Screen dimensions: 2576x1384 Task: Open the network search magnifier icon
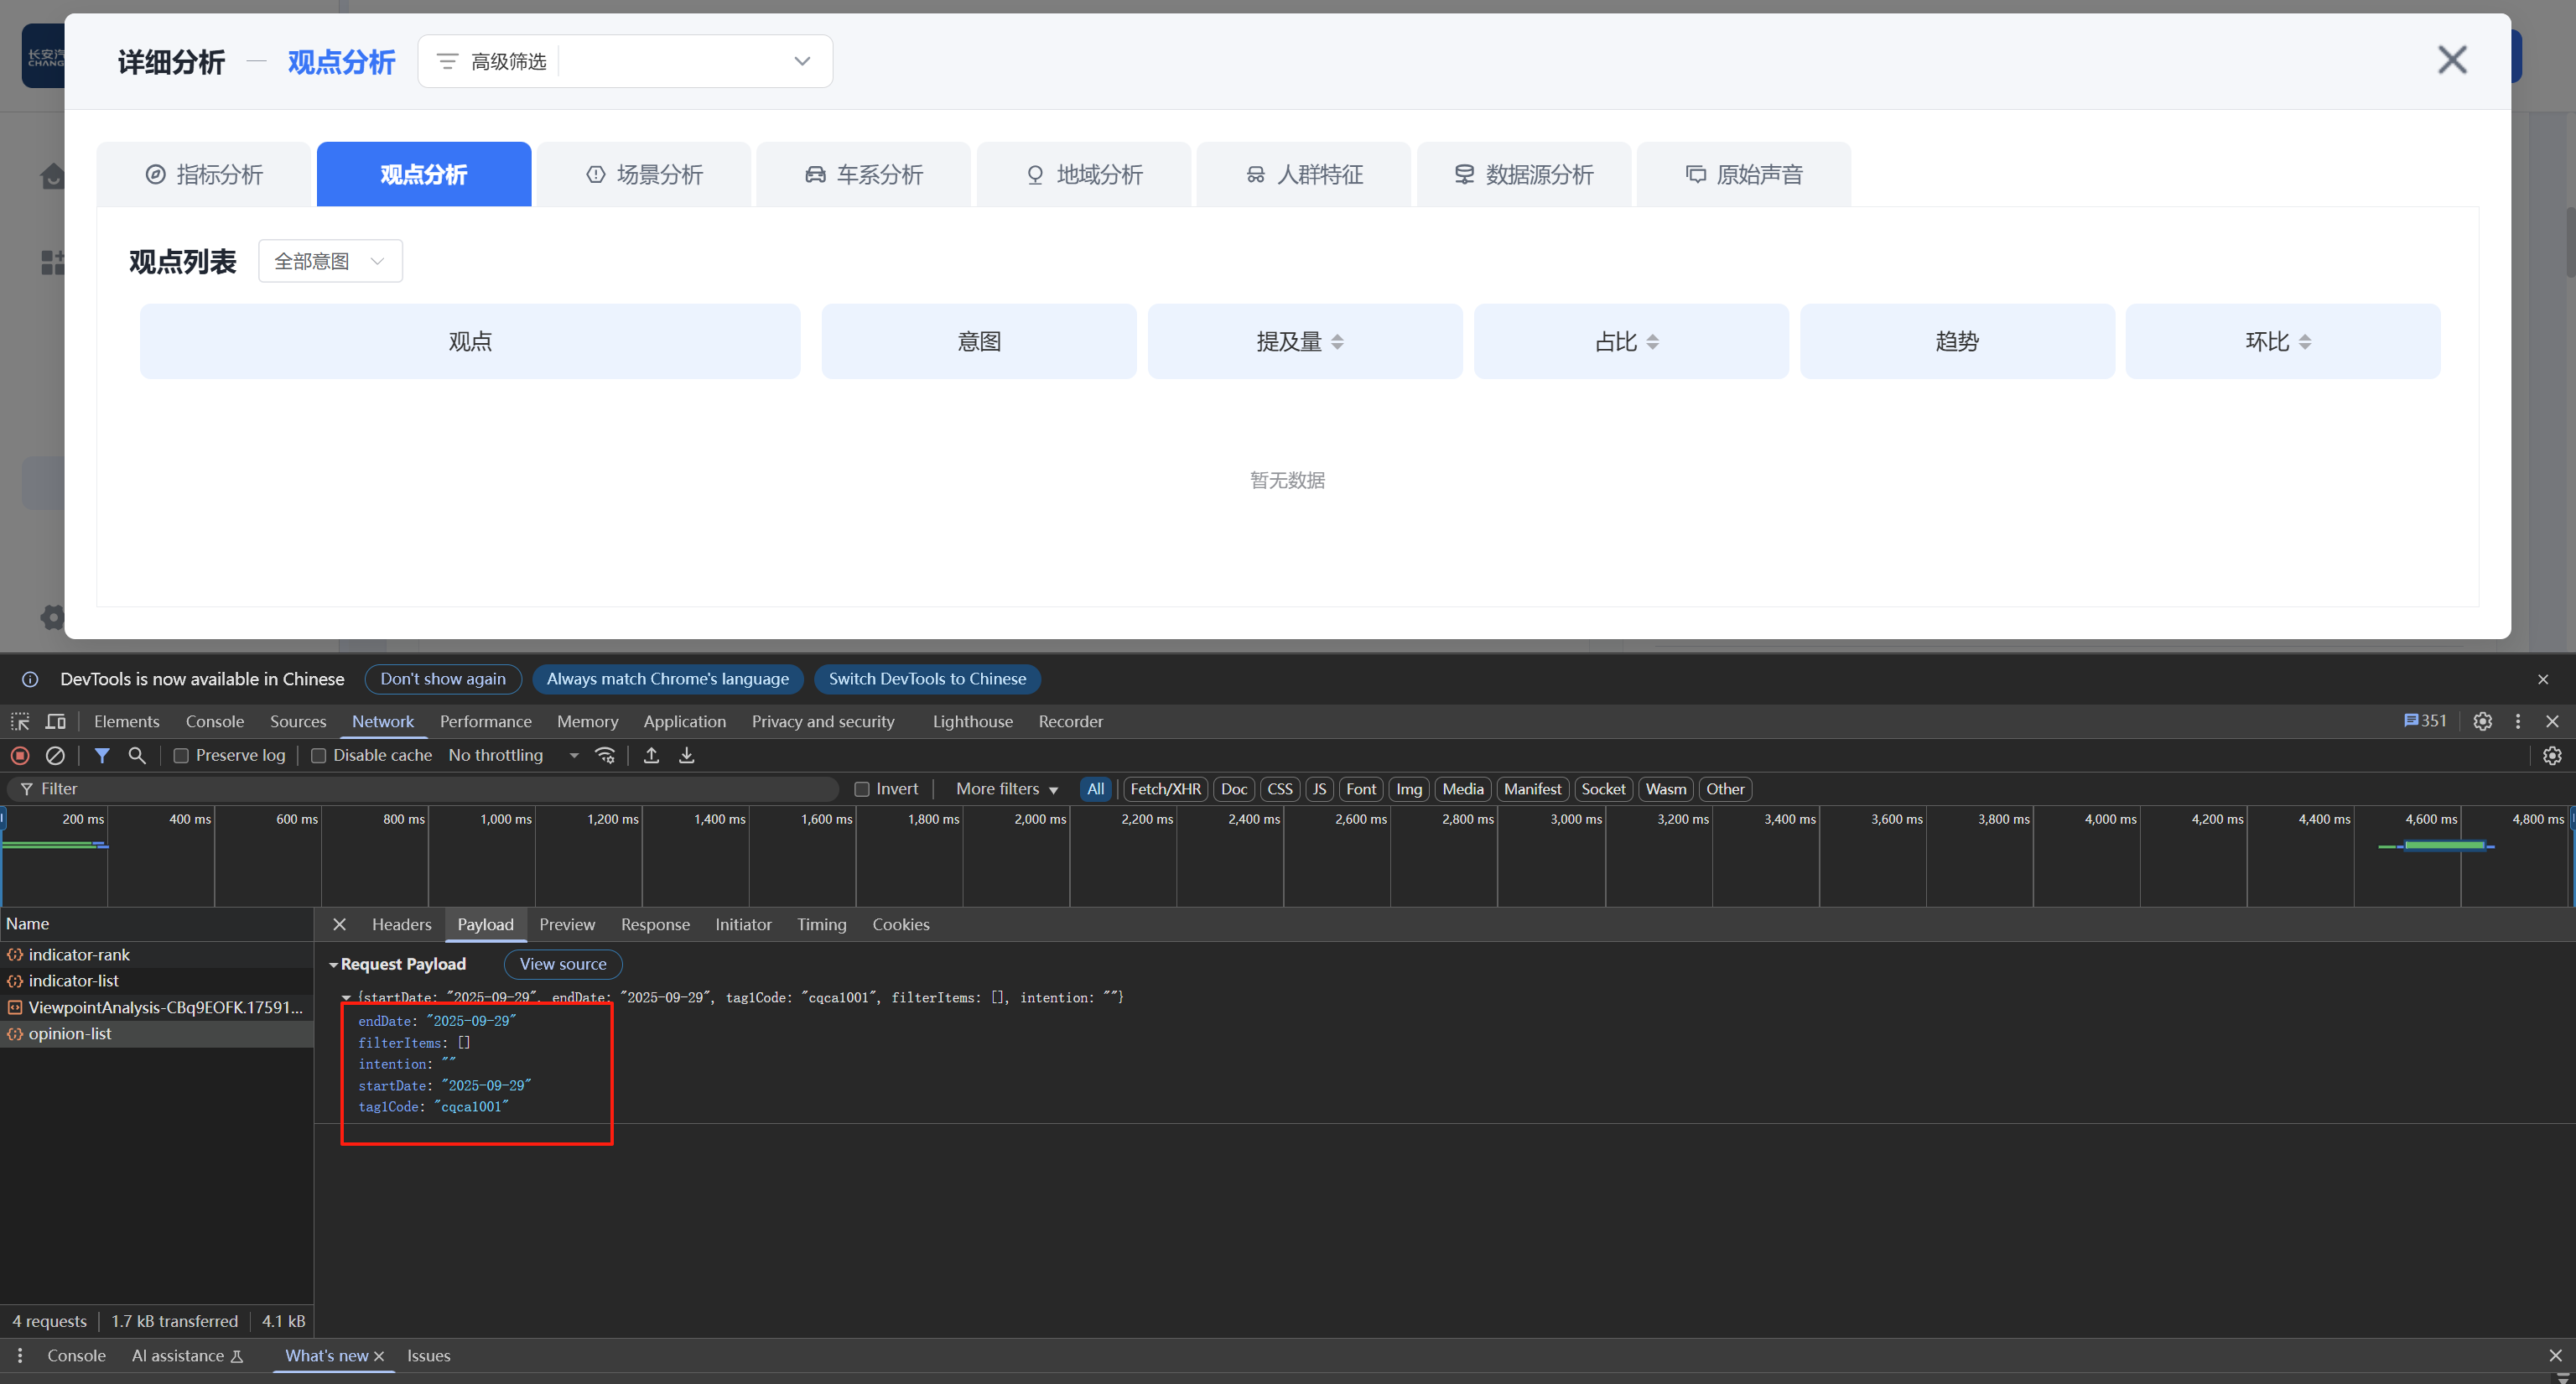click(137, 755)
